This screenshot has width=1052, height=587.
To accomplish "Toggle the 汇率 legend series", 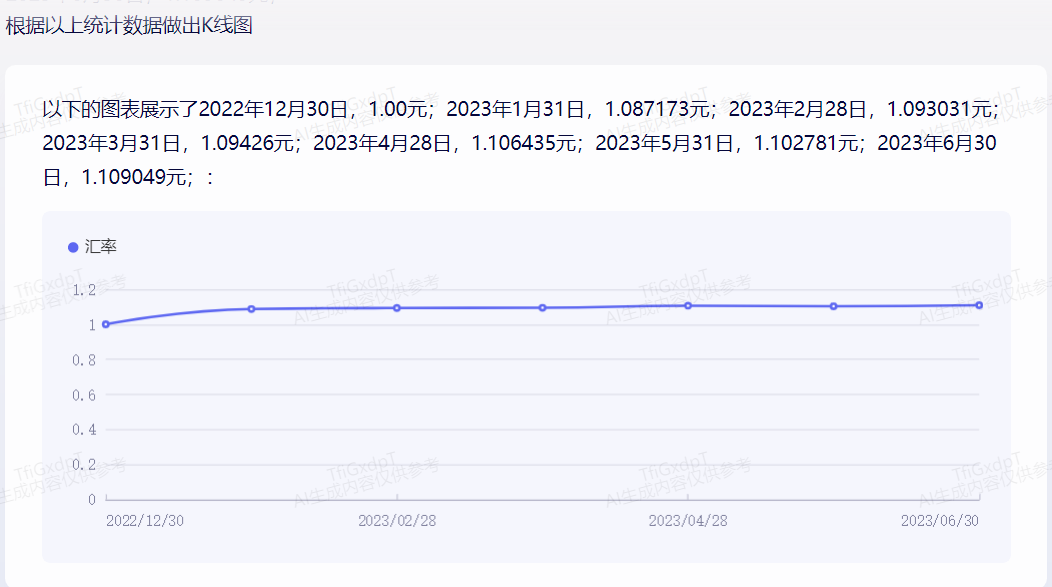I will pyautogui.click(x=93, y=247).
